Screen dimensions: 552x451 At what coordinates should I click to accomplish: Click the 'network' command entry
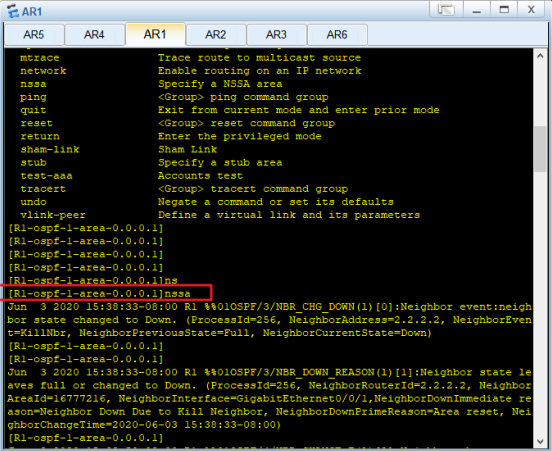point(43,71)
